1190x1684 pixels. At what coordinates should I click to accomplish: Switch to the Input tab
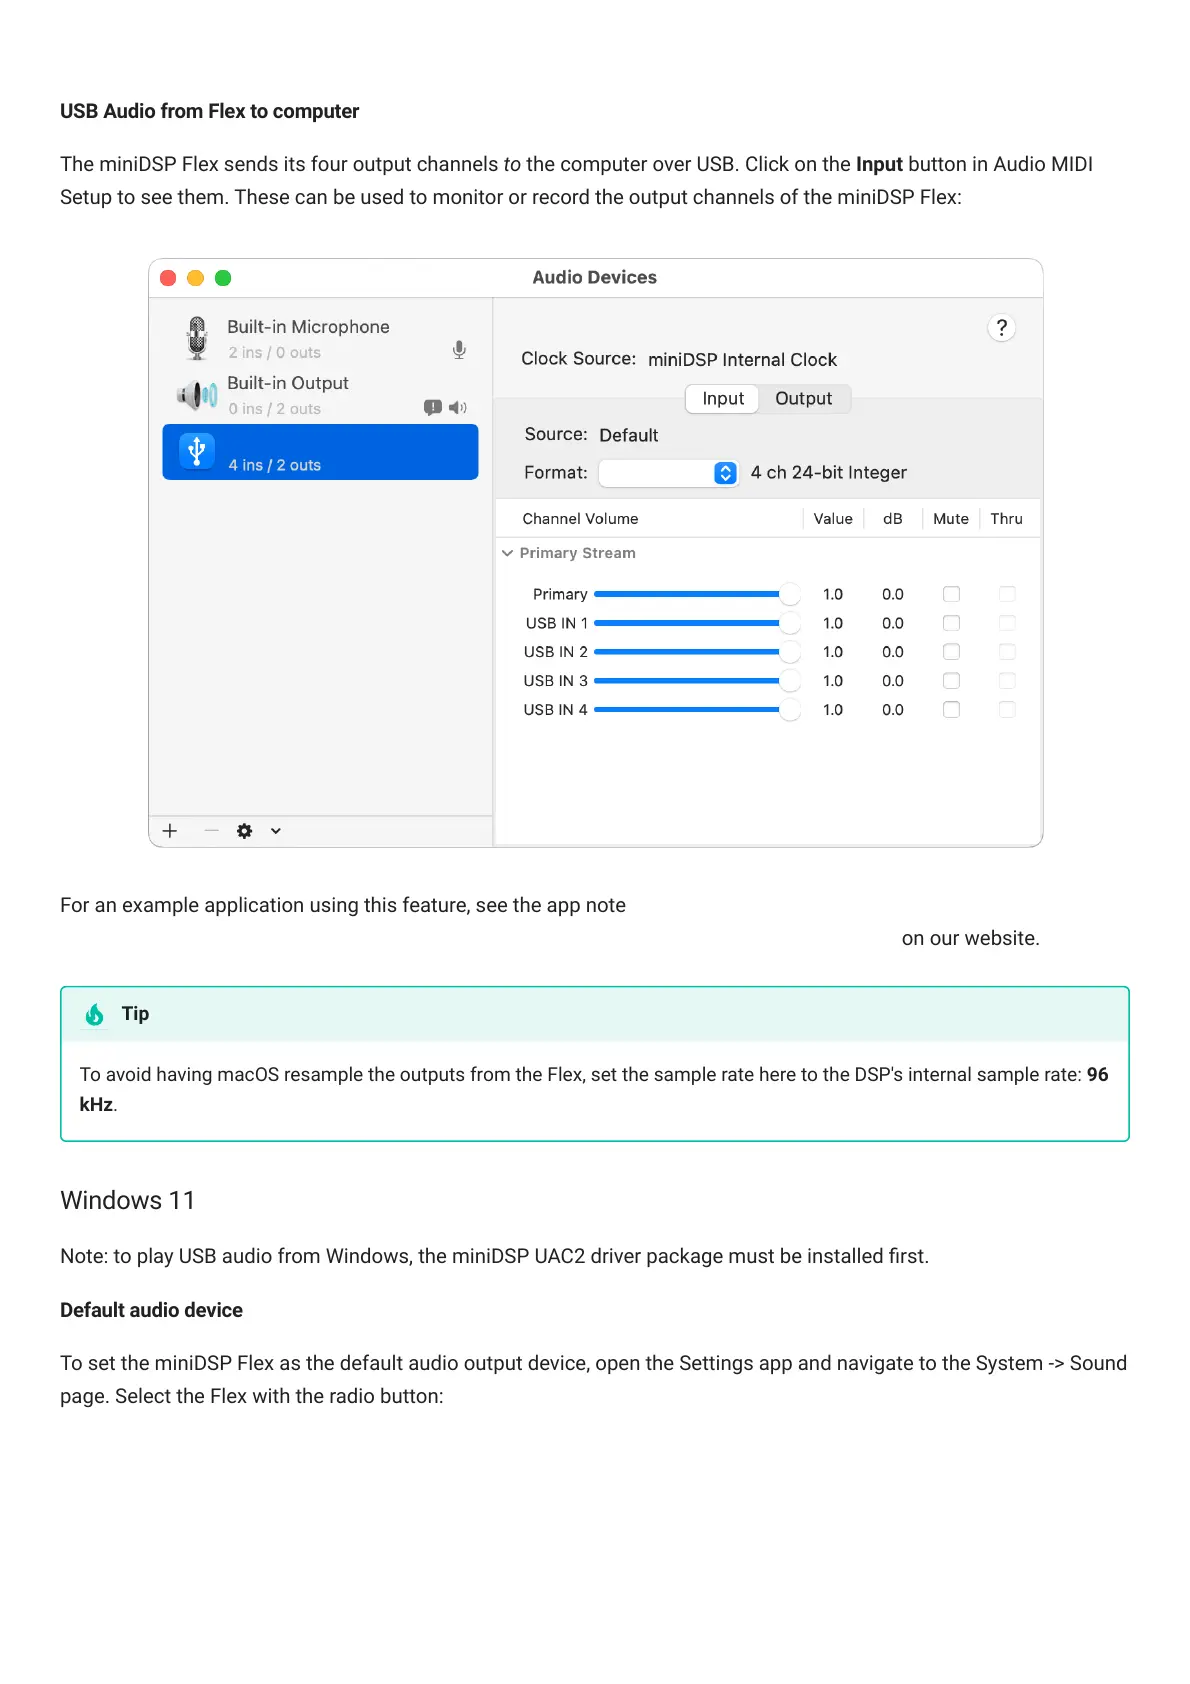coord(723,399)
